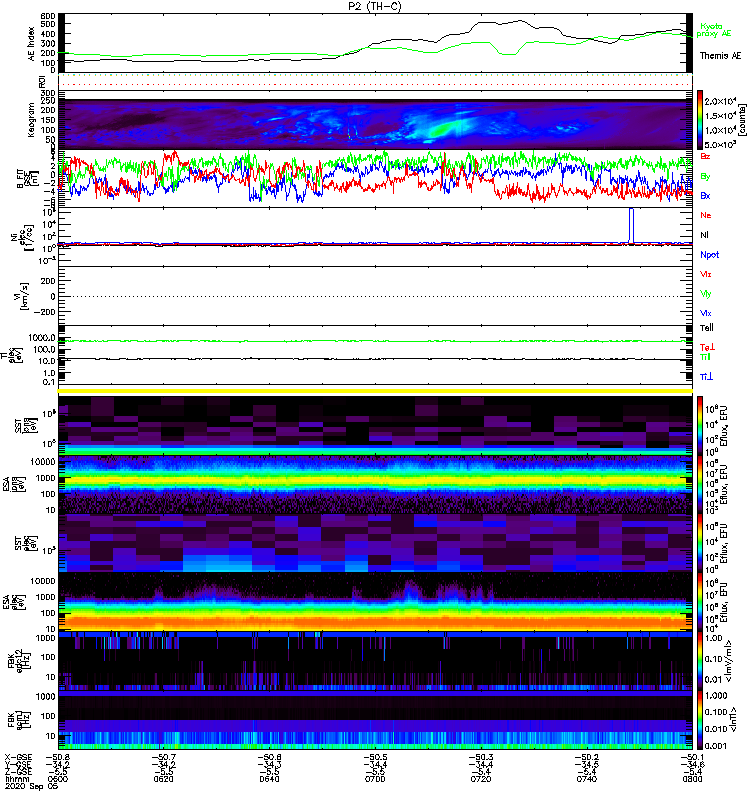Click the [counts] color bar label
Image resolution: width=750 pixels, height=800 pixels.
pyautogui.click(x=741, y=120)
